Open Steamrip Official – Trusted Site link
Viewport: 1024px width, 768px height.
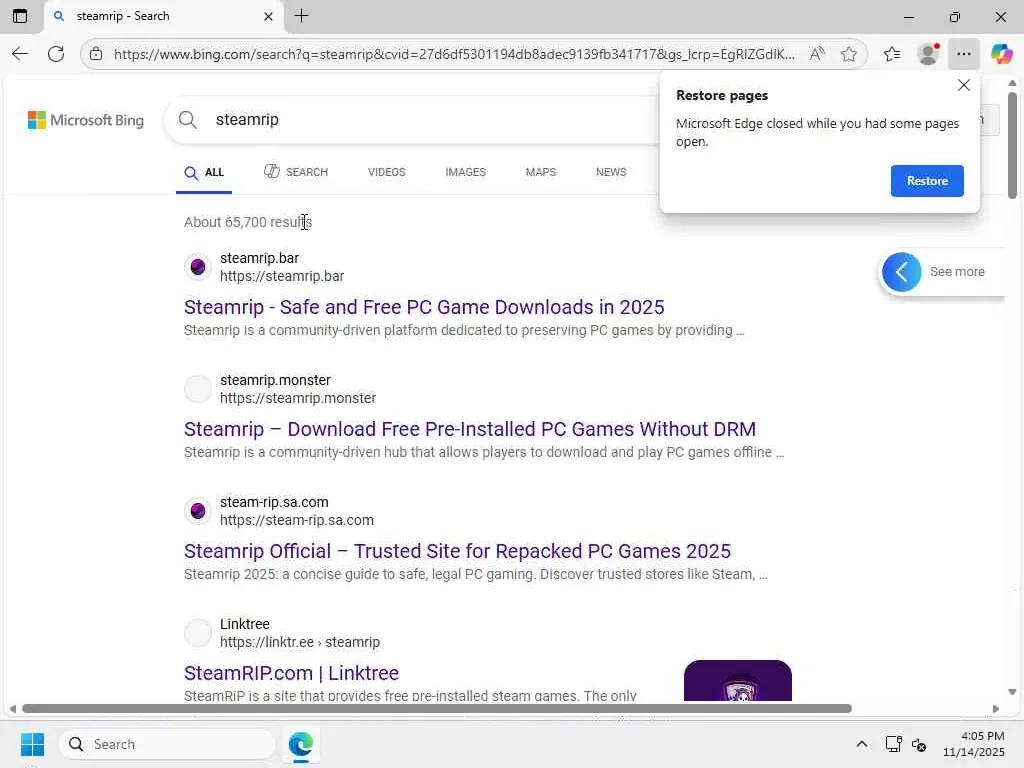tap(457, 551)
